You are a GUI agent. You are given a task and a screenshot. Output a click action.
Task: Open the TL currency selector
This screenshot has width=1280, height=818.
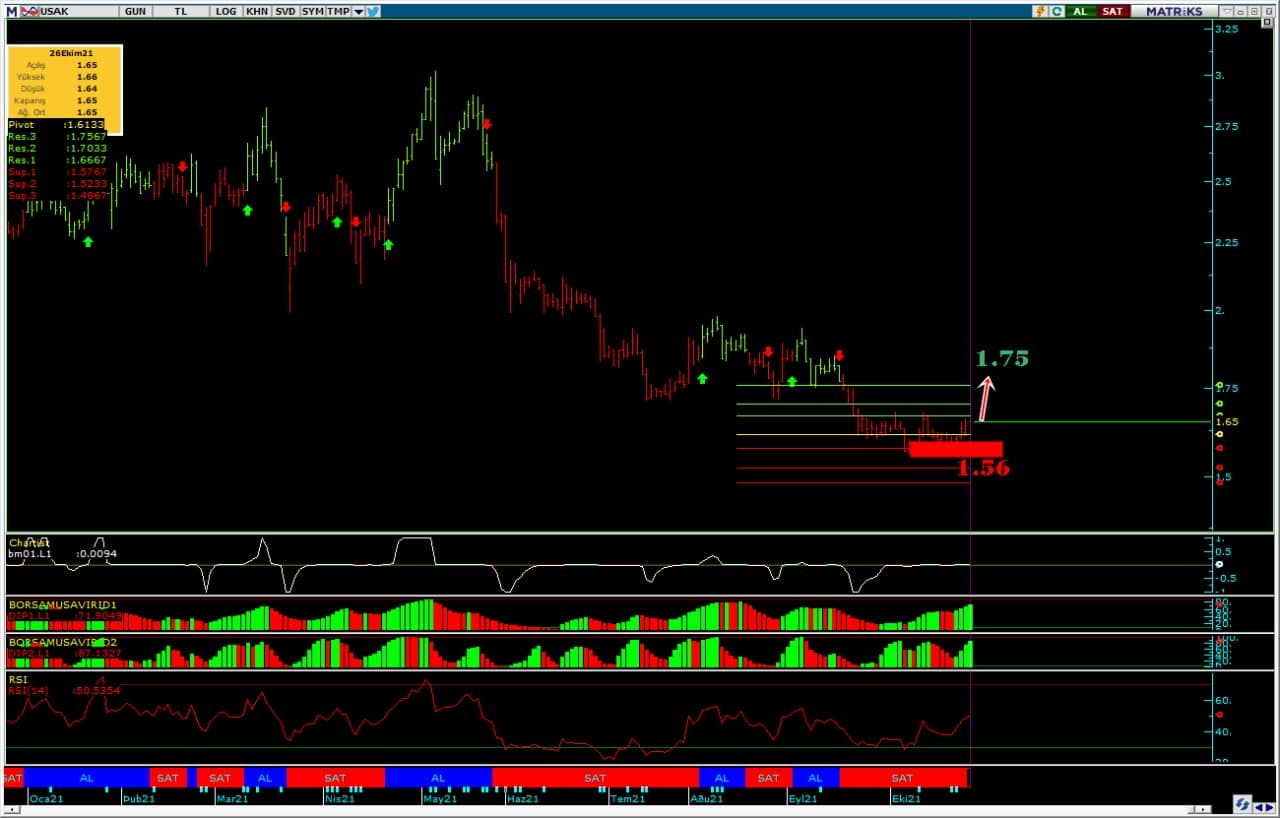(x=181, y=11)
